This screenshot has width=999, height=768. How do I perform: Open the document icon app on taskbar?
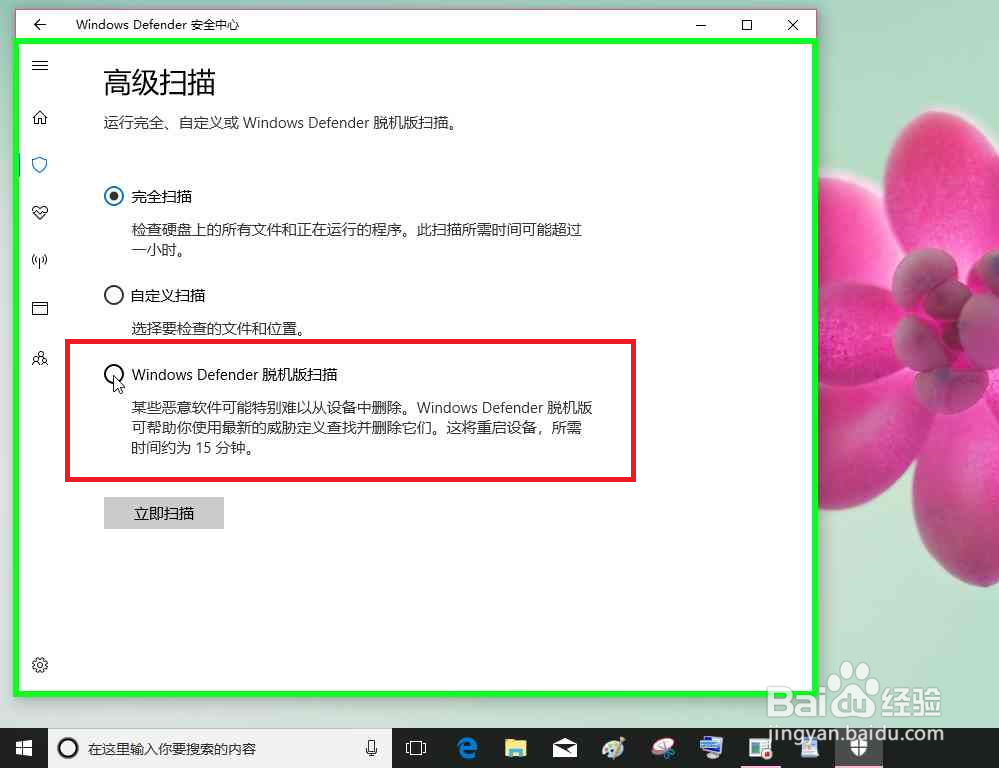[809, 748]
